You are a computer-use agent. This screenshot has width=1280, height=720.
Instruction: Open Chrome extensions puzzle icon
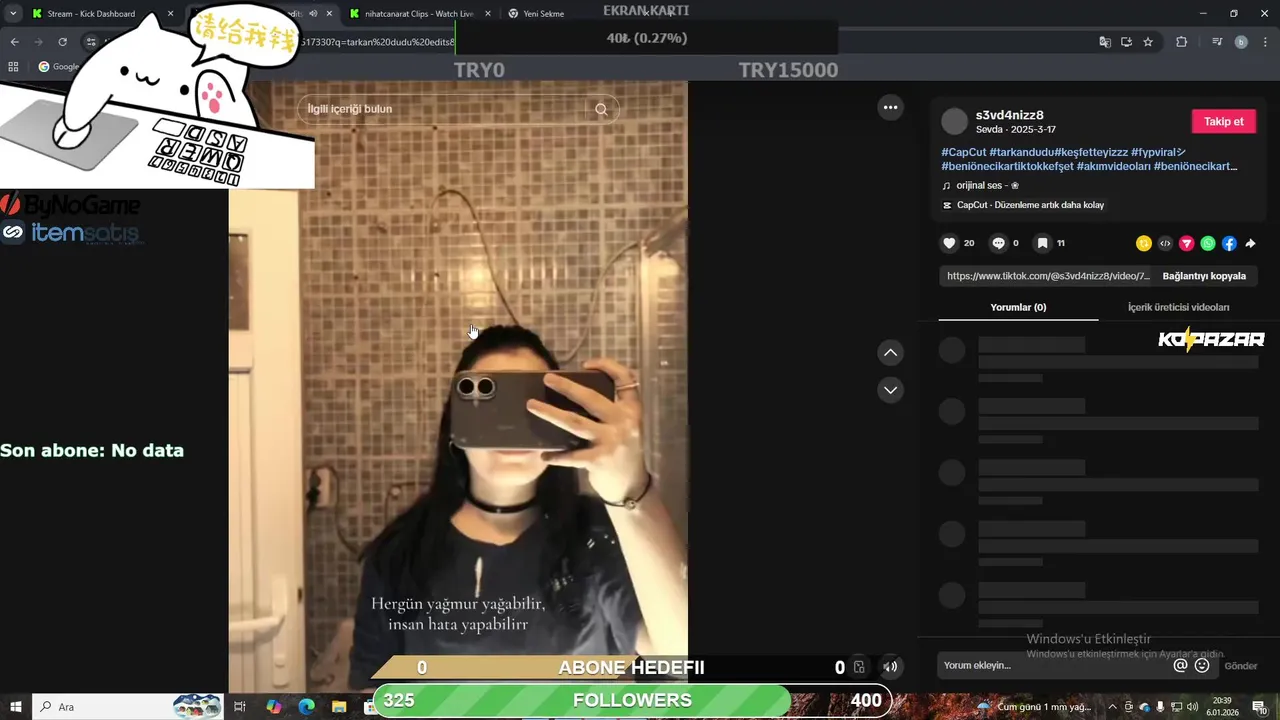coord(1181,42)
